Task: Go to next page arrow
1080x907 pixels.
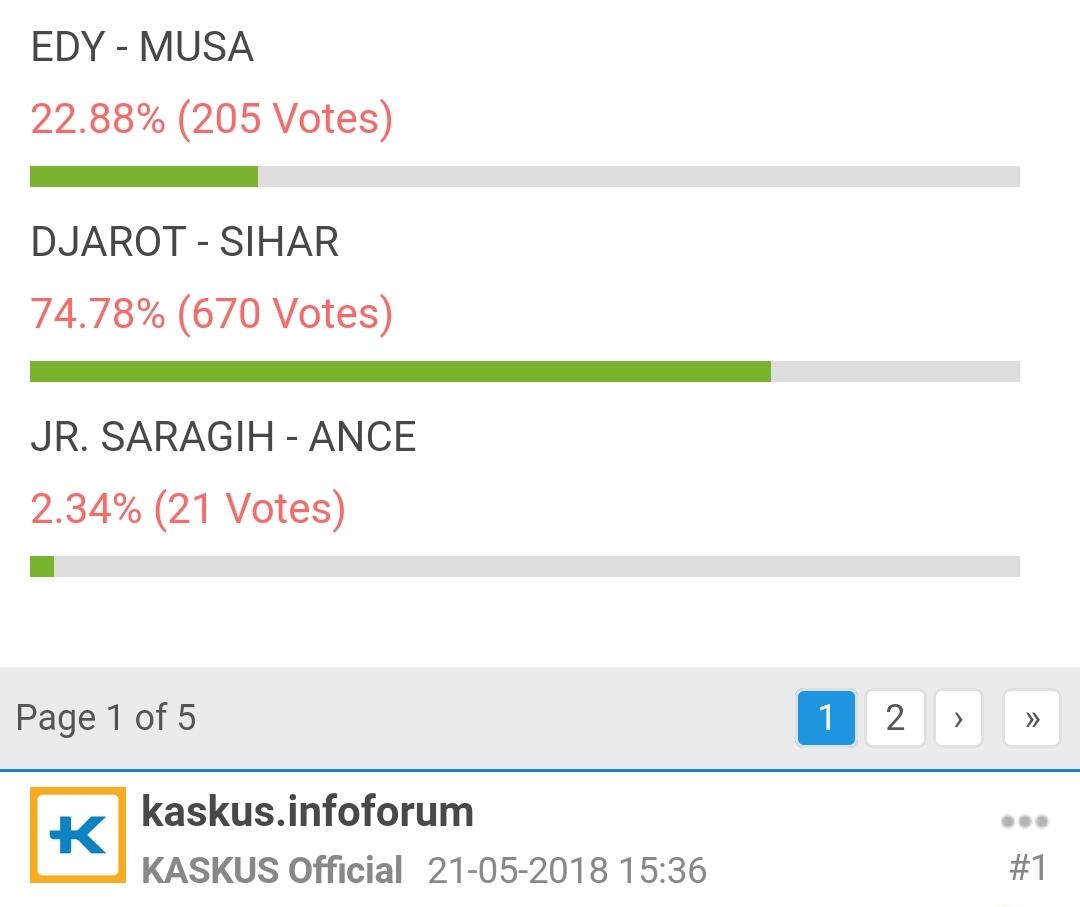Action: pyautogui.click(x=958, y=718)
